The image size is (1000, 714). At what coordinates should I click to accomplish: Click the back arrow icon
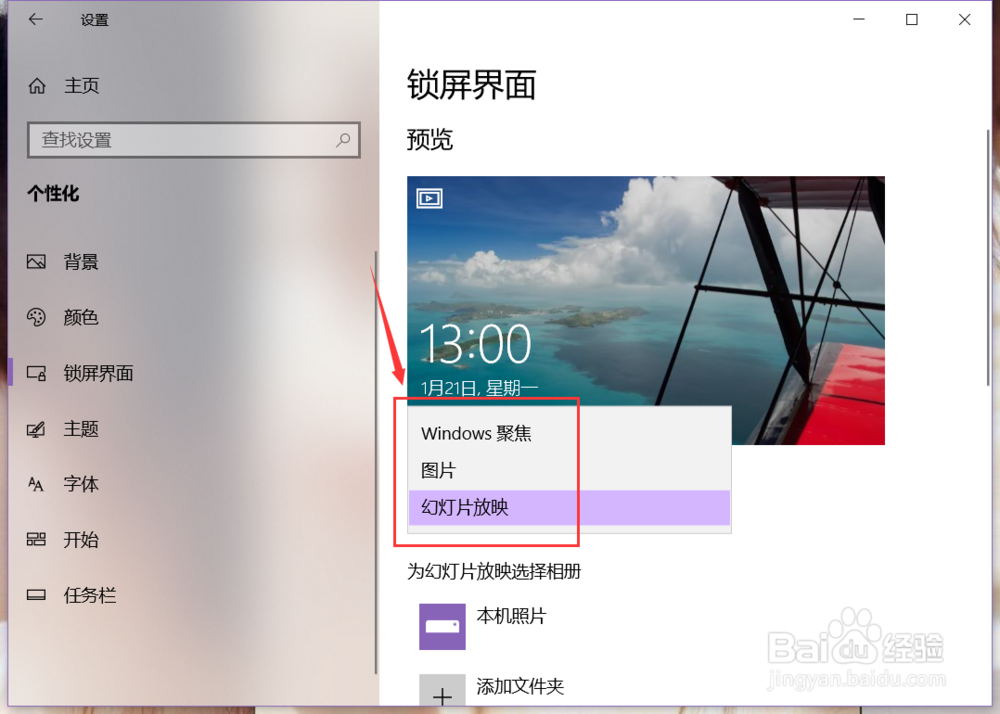click(x=36, y=19)
